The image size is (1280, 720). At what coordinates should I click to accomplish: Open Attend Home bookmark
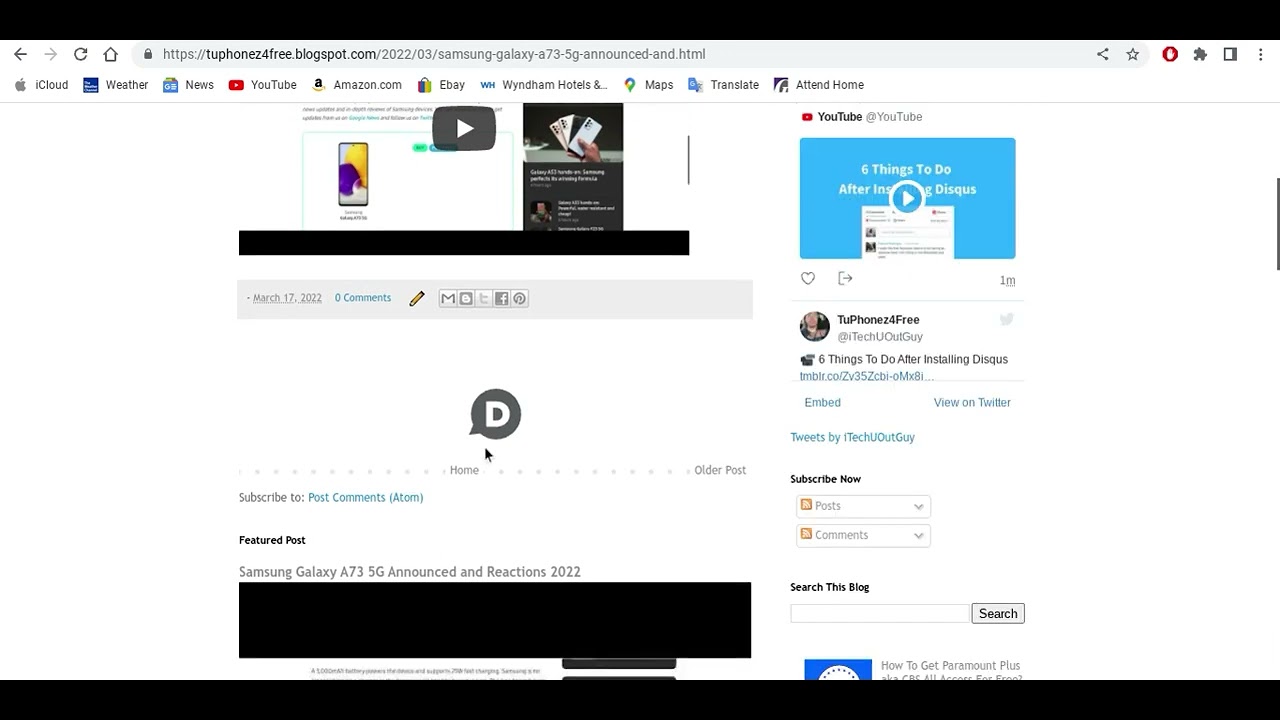819,85
